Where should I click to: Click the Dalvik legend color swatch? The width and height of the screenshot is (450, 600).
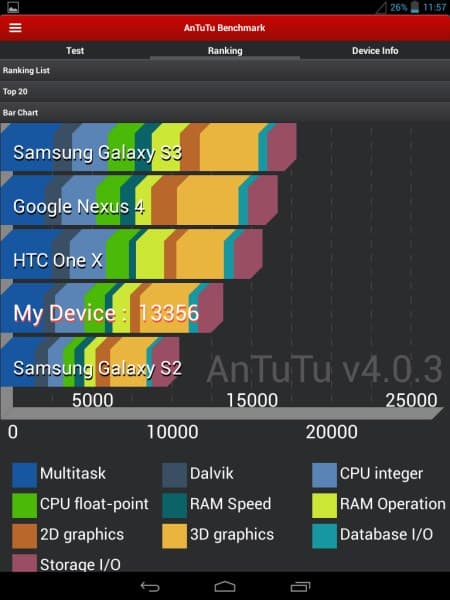point(174,475)
